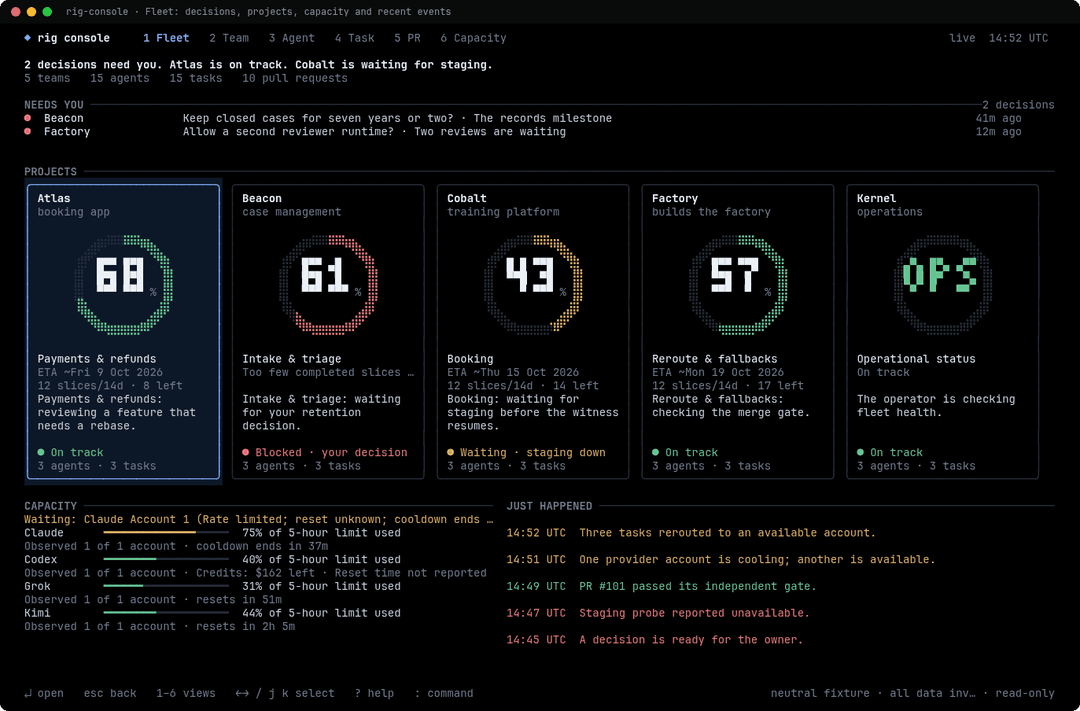Viewport: 1080px width, 711px height.
Task: Switch to the 6 Capacity view
Action: pyautogui.click(x=473, y=38)
